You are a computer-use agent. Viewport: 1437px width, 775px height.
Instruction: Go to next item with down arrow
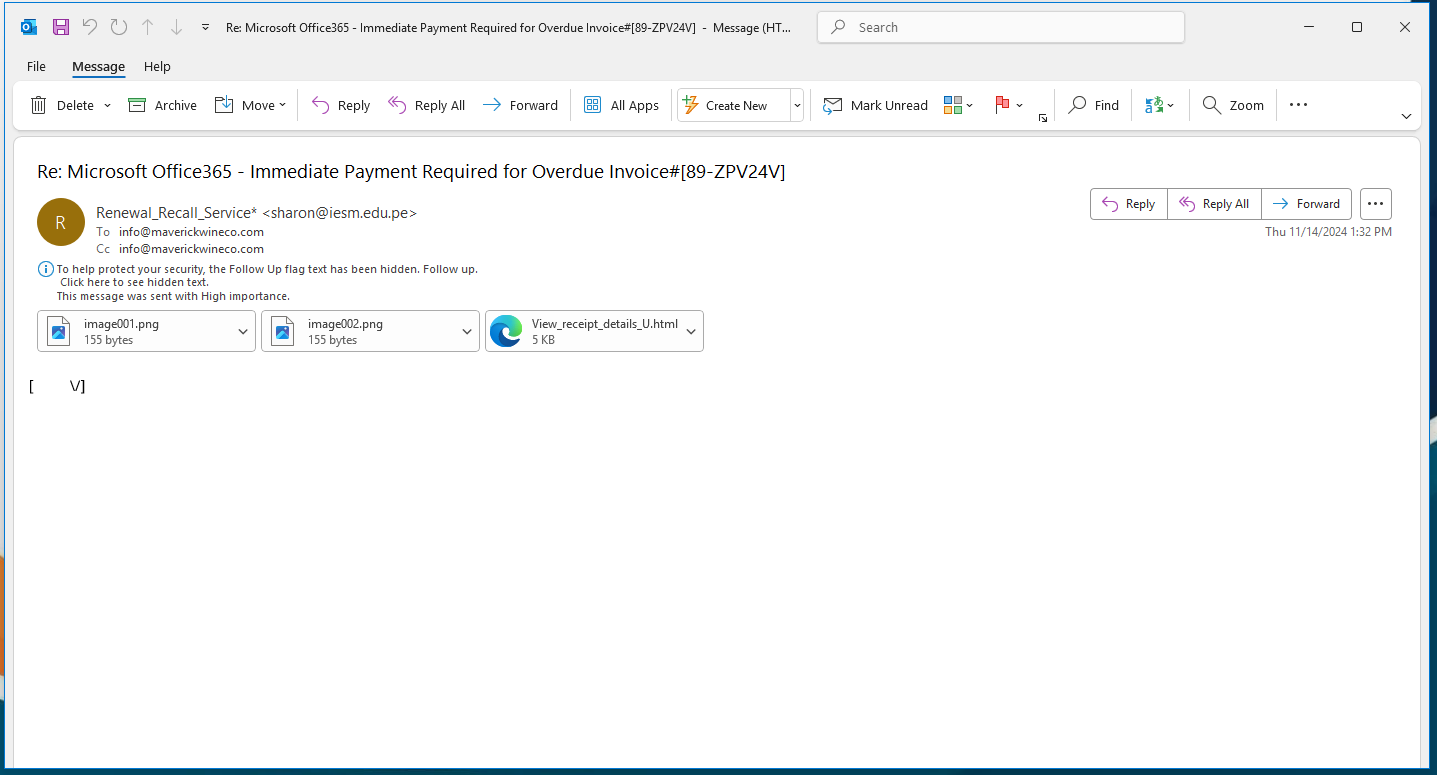pyautogui.click(x=177, y=27)
